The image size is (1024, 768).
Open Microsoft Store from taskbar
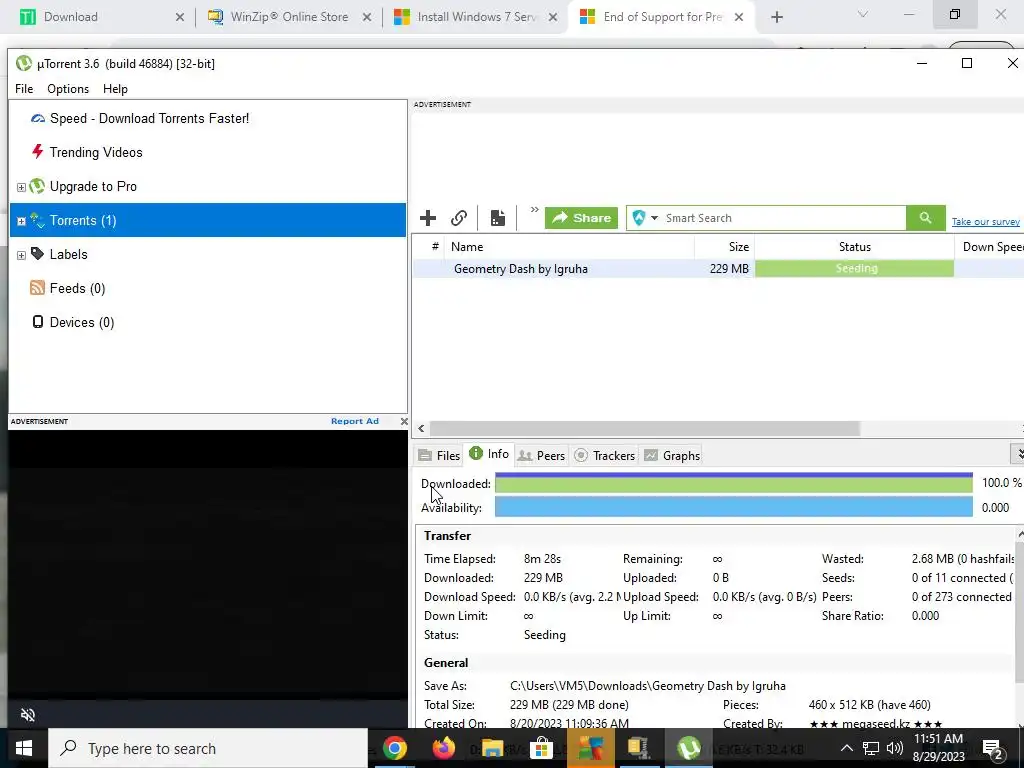pyautogui.click(x=541, y=748)
